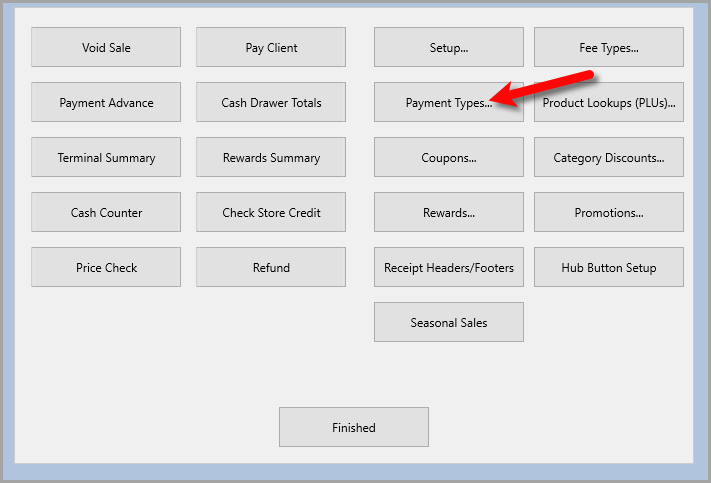This screenshot has height=483, width=711.
Task: View Cash Drawer Totals
Action: tap(271, 102)
